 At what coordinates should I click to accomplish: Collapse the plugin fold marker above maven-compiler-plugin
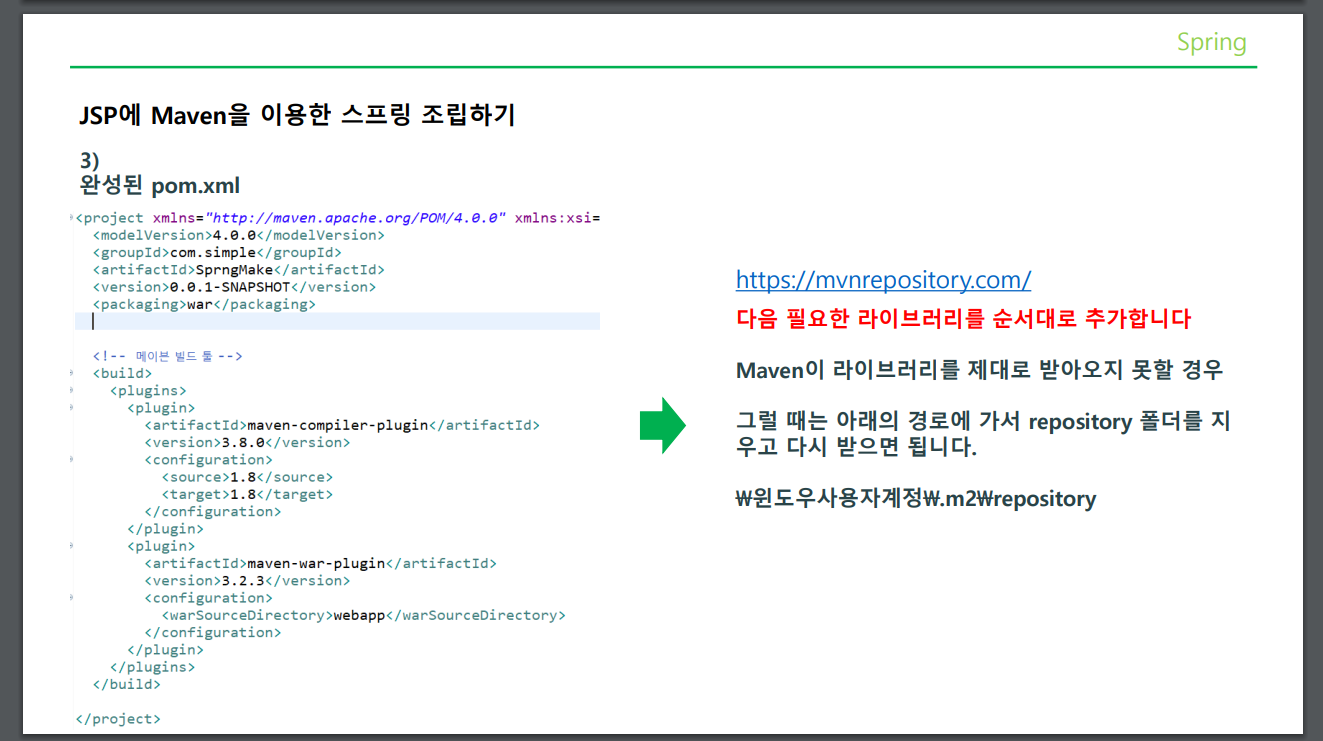(72, 408)
